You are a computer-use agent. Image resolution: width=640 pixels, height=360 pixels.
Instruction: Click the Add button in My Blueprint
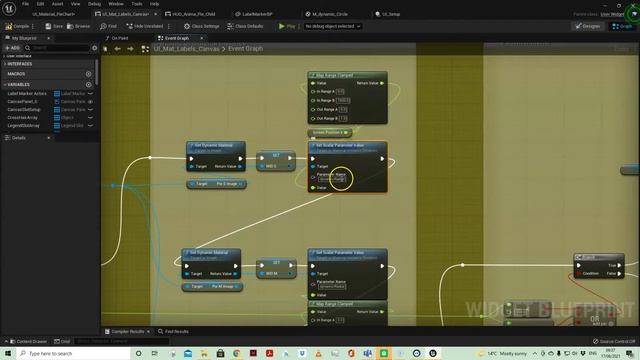click(x=12, y=48)
